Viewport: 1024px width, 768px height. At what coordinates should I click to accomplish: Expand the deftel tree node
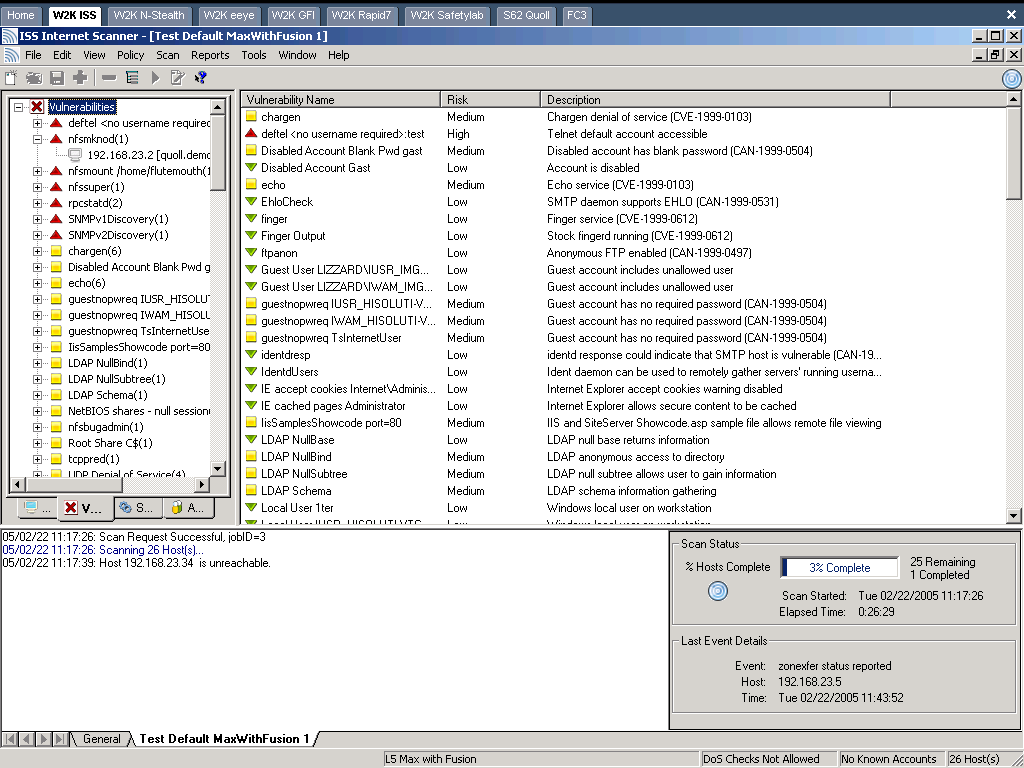[37, 123]
